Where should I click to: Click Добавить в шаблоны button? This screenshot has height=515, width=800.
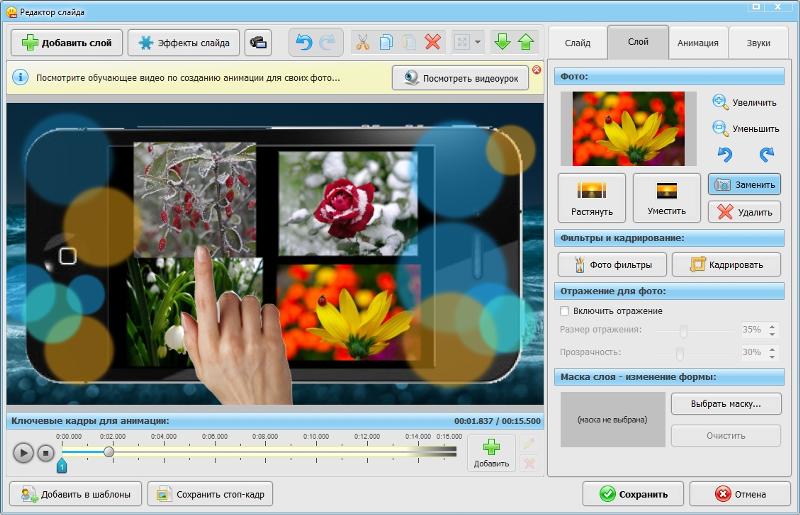pos(76,494)
